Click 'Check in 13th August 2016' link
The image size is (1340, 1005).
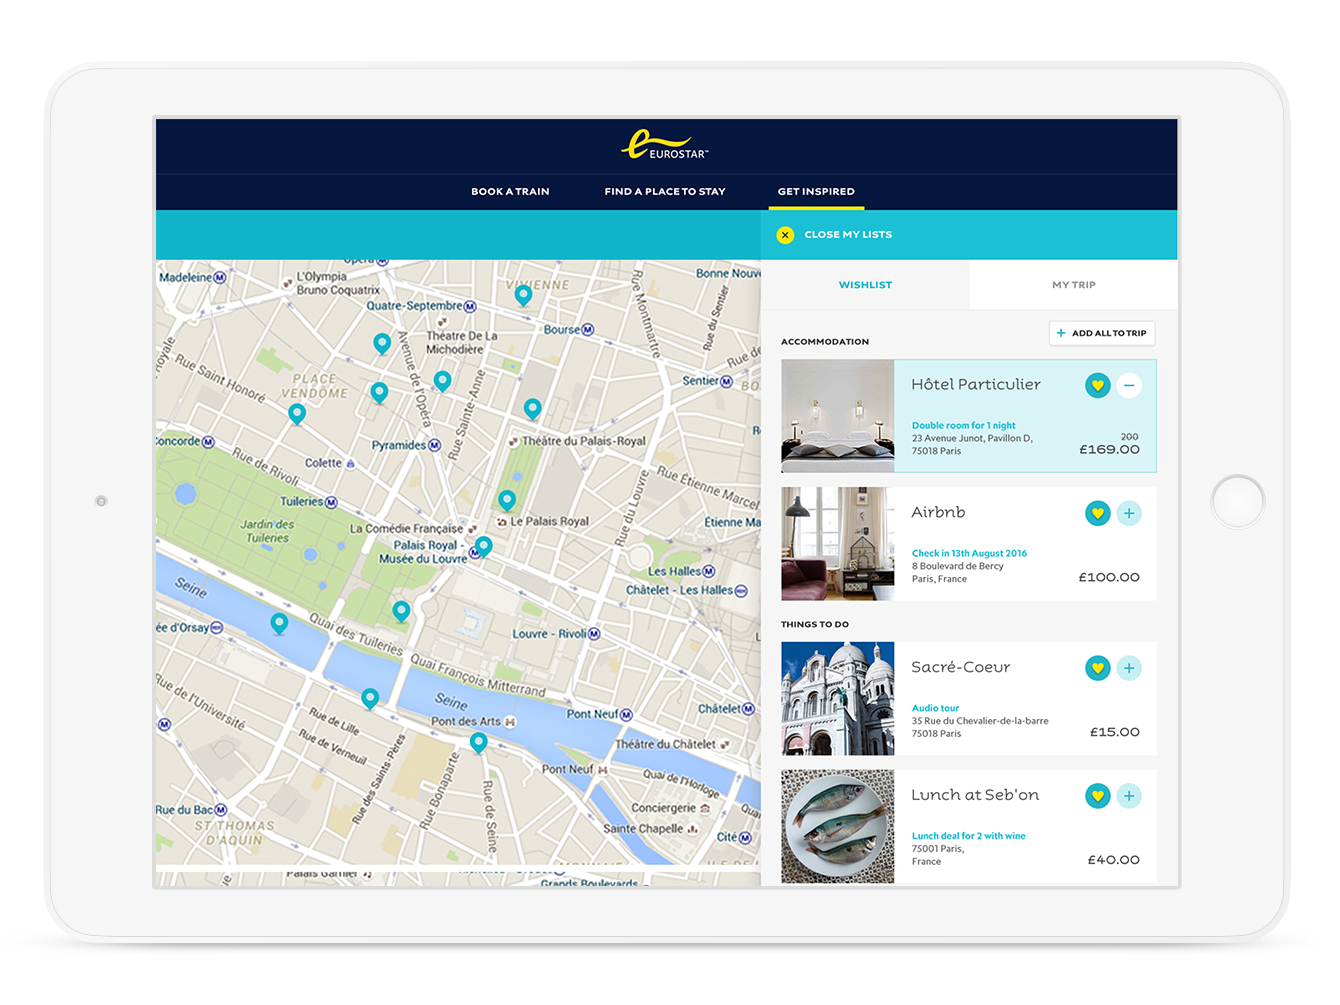[969, 553]
